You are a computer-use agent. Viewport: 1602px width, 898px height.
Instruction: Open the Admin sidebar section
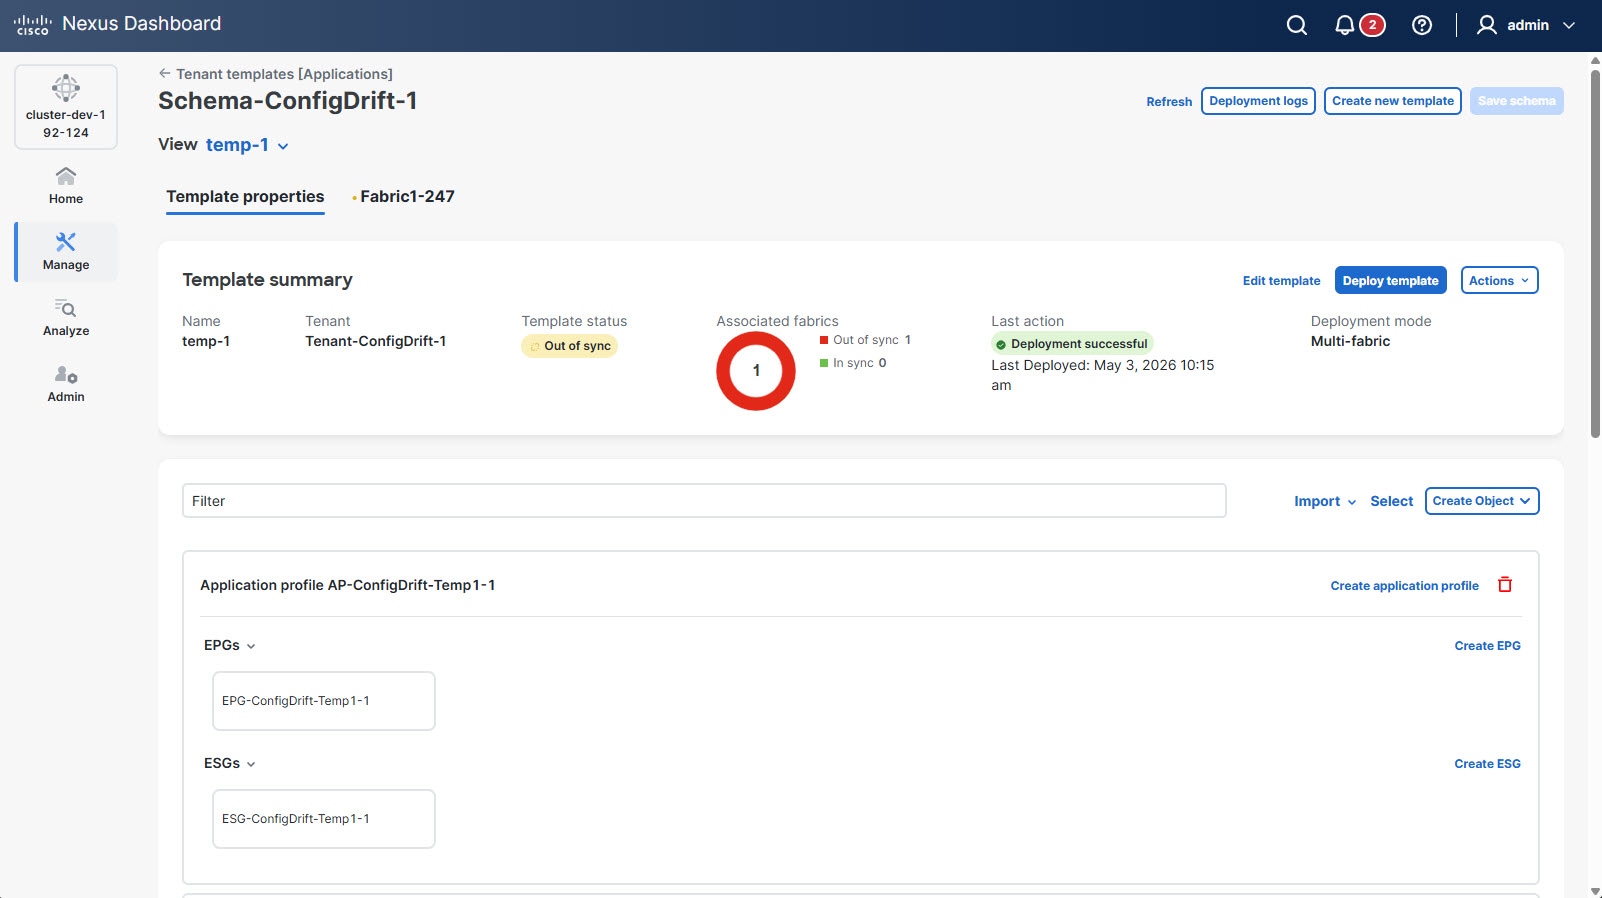tap(66, 384)
